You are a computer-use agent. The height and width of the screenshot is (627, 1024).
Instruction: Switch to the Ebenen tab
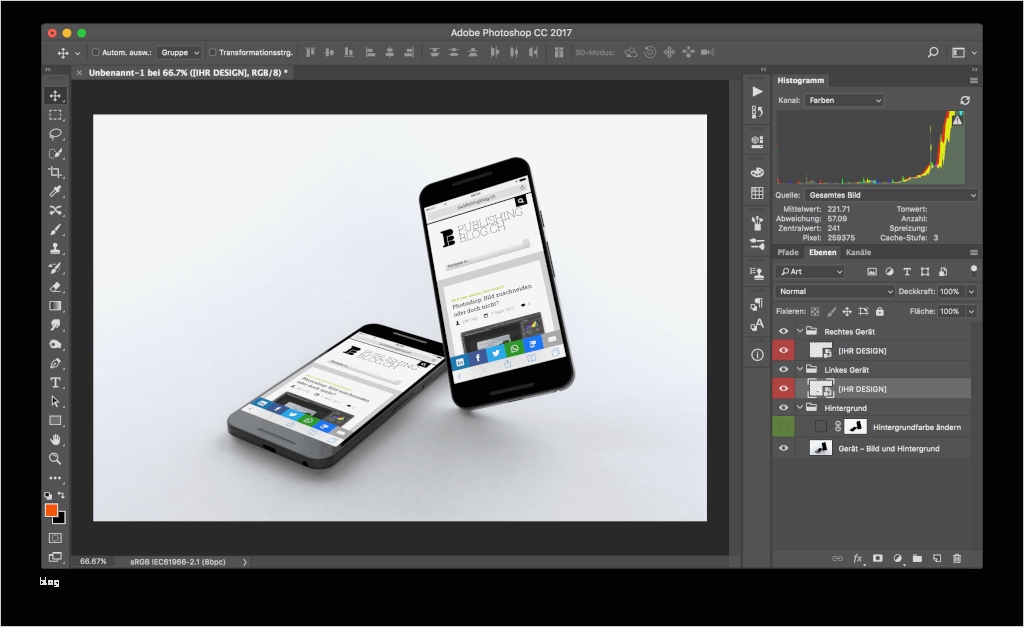coord(822,252)
